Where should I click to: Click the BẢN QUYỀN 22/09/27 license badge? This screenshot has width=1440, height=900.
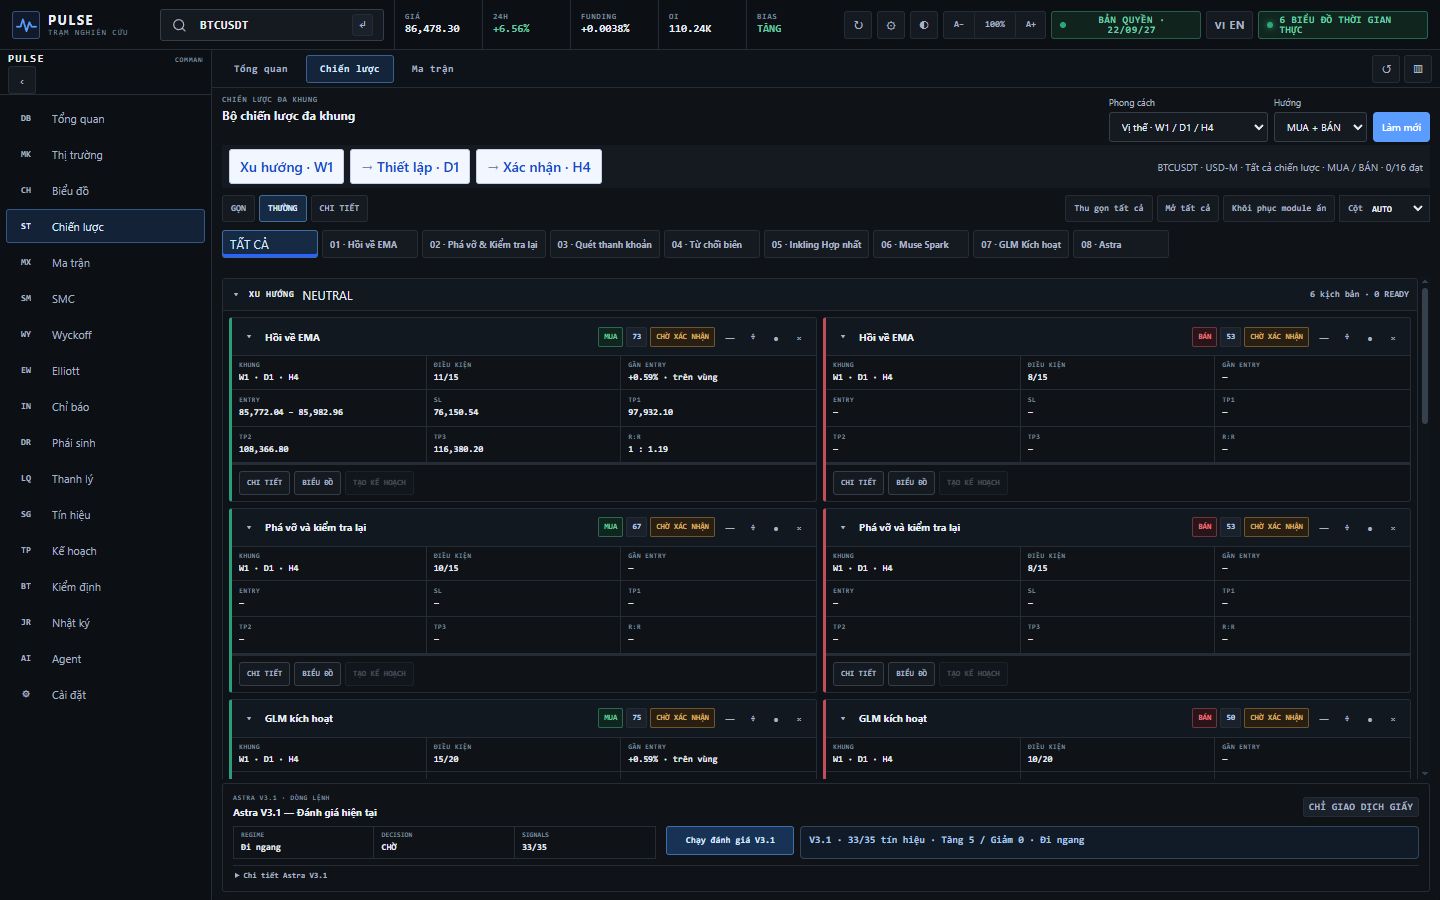click(x=1126, y=25)
